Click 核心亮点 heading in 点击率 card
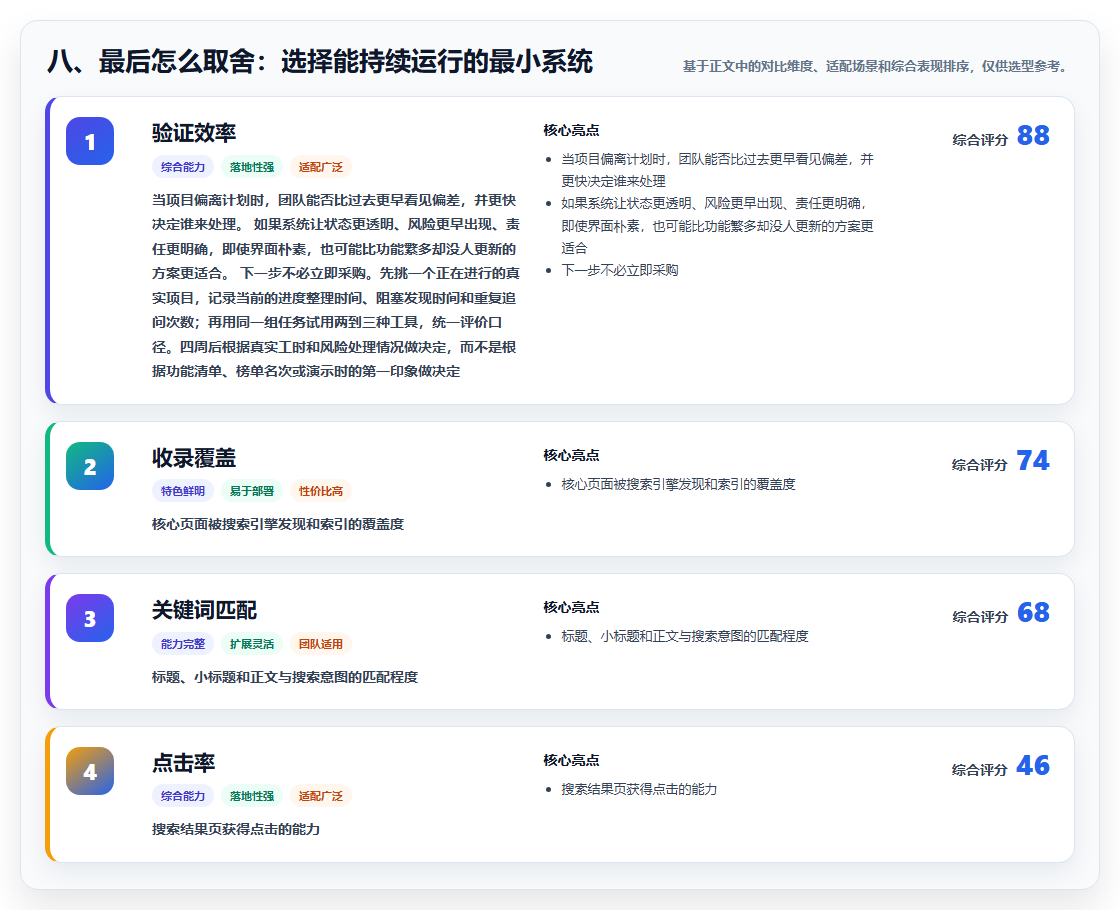The height and width of the screenshot is (910, 1120). click(571, 760)
